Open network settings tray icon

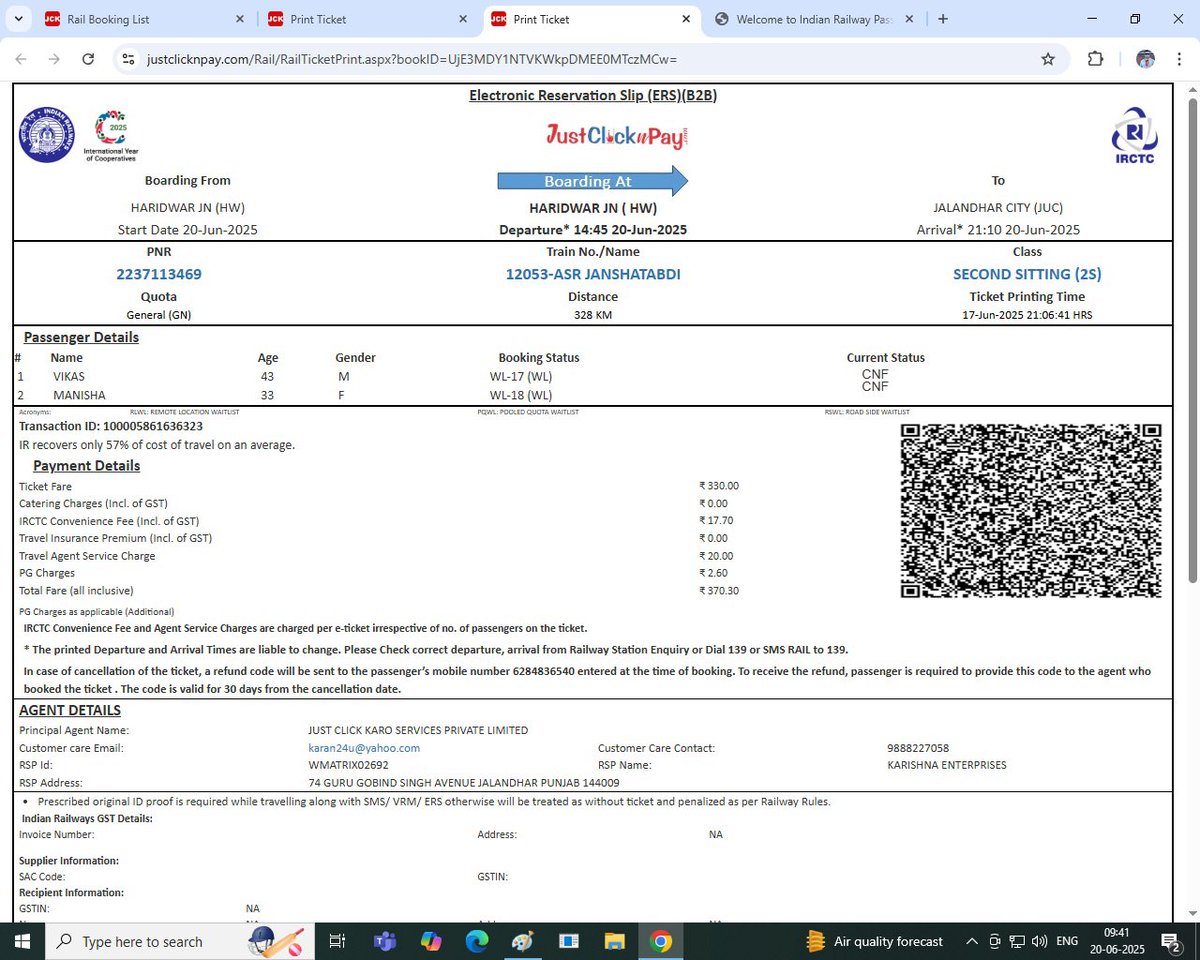click(1017, 941)
